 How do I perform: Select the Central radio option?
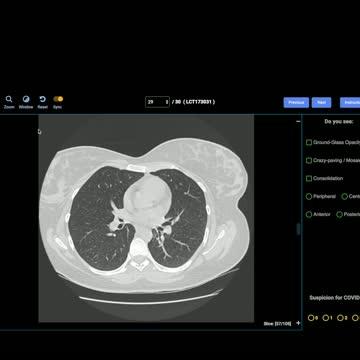[345, 196]
